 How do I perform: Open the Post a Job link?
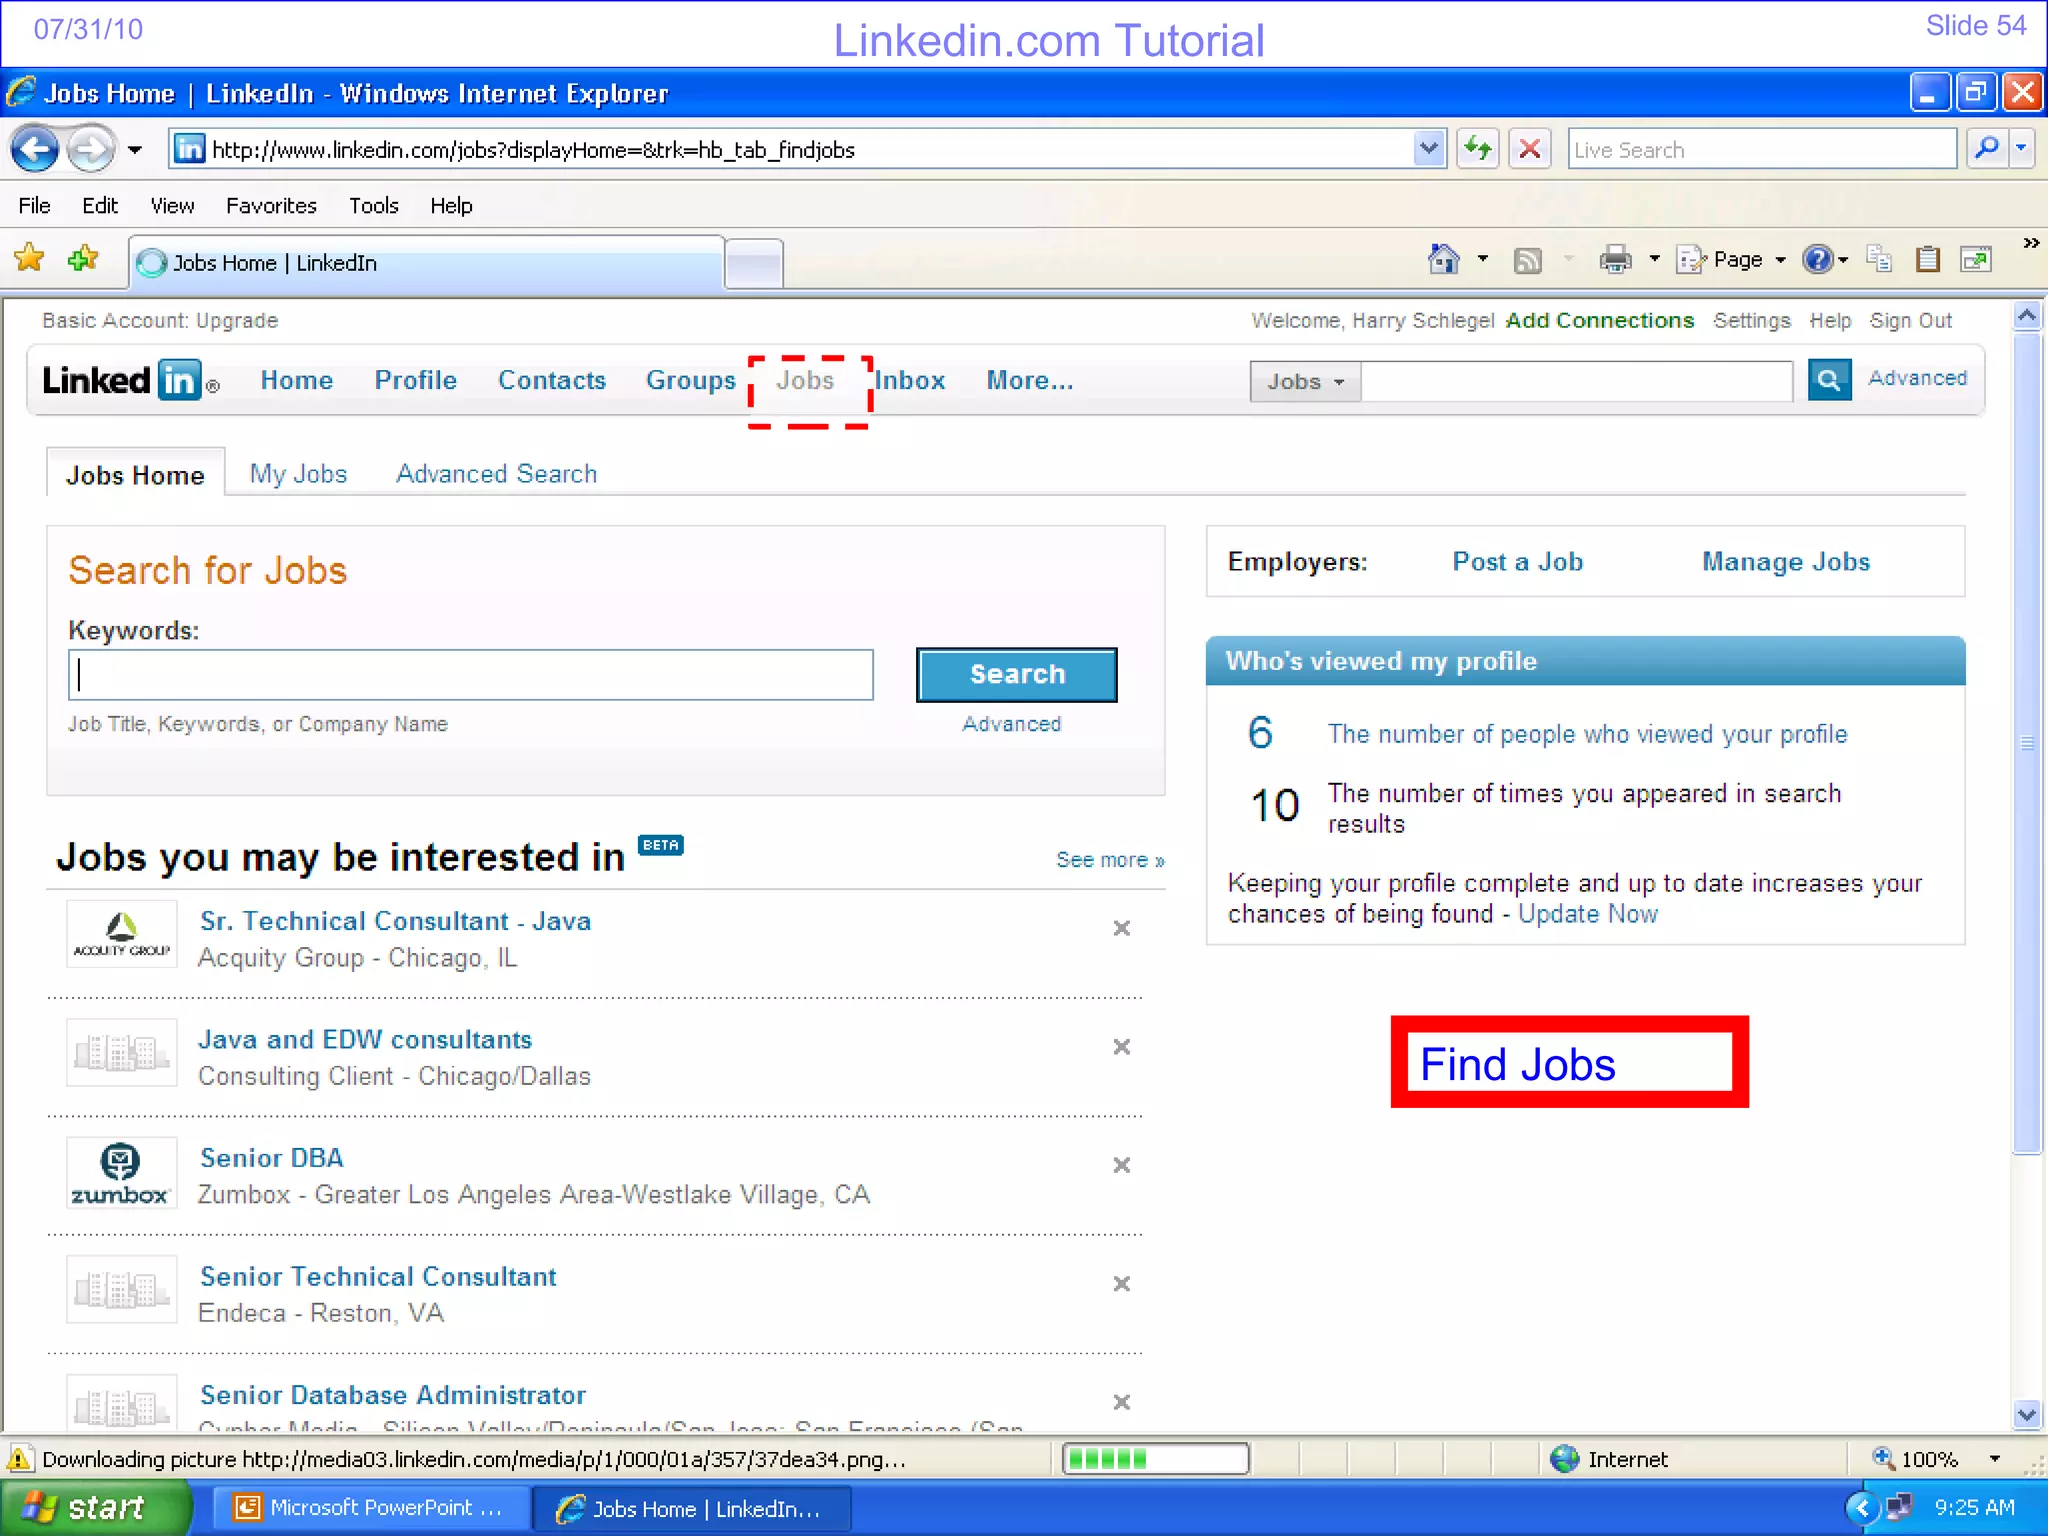[1517, 562]
